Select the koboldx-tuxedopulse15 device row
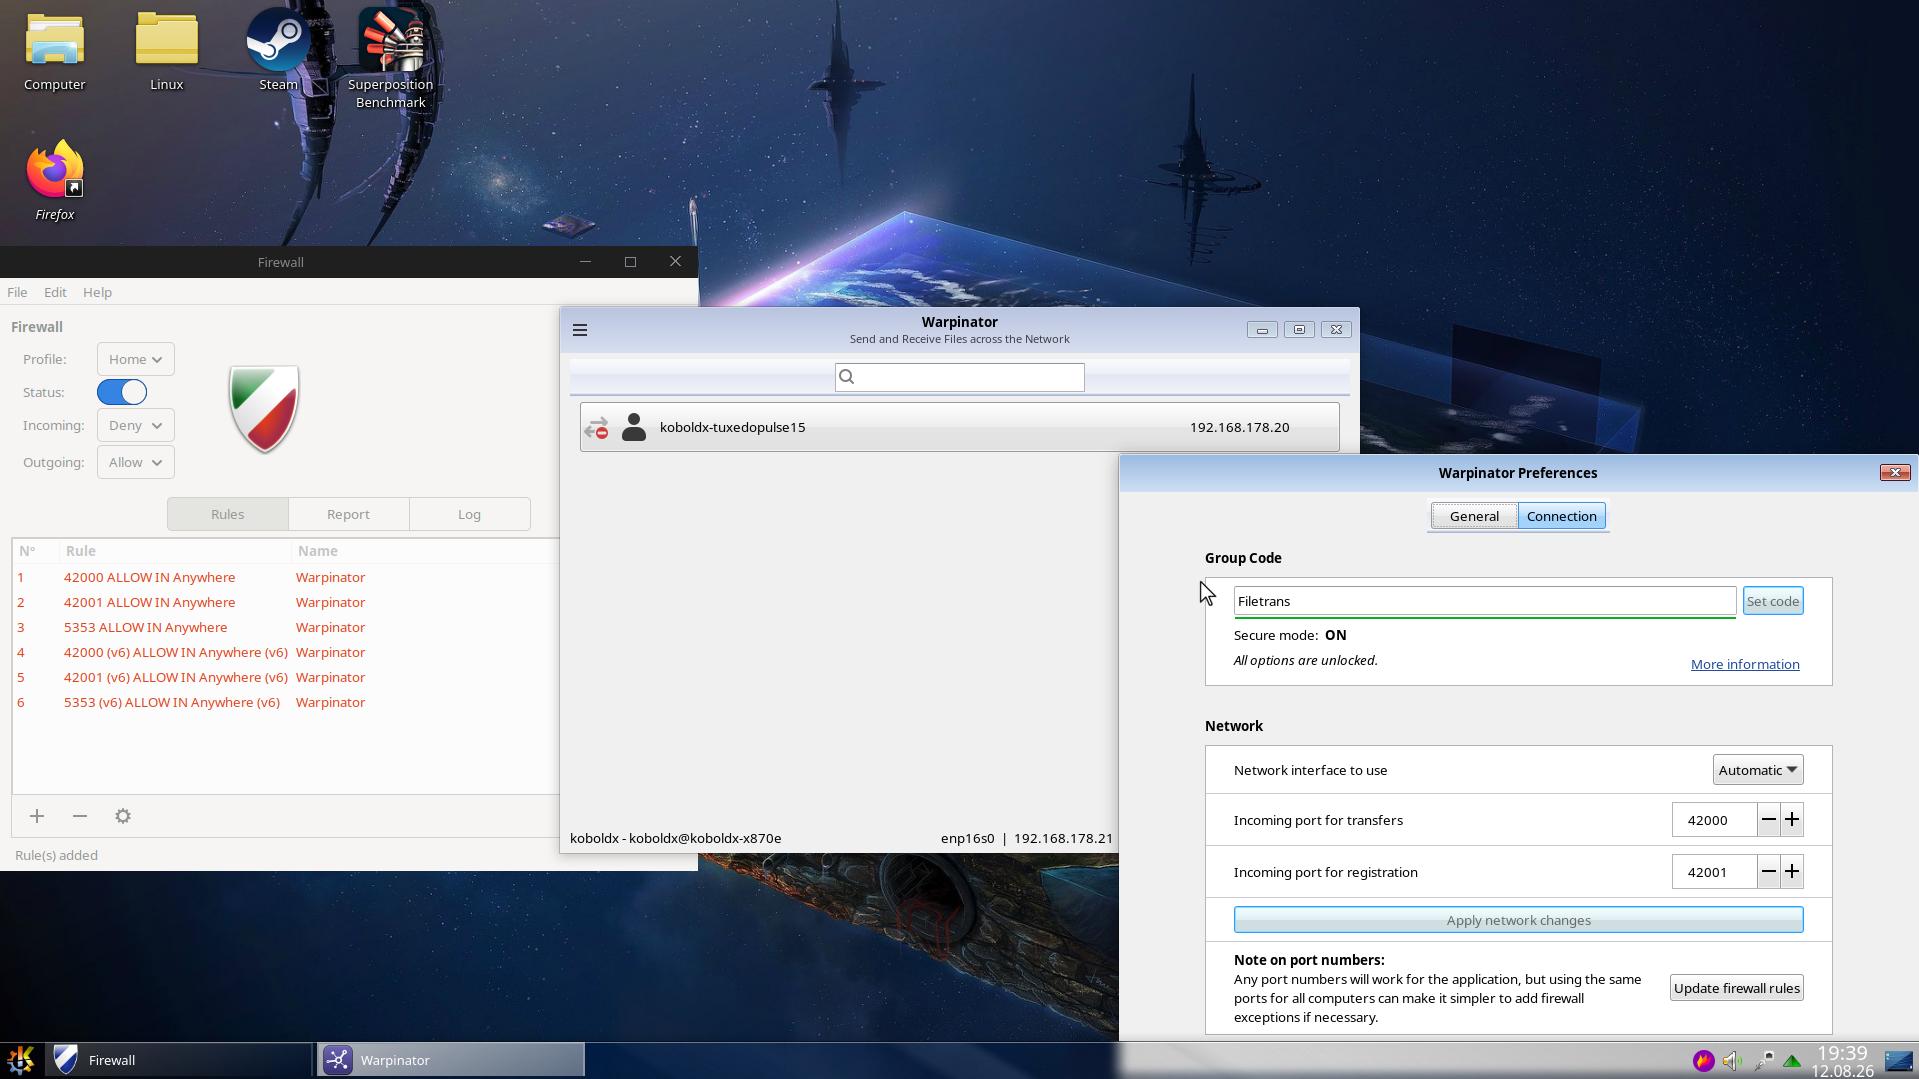The width and height of the screenshot is (1919, 1079). click(x=959, y=427)
